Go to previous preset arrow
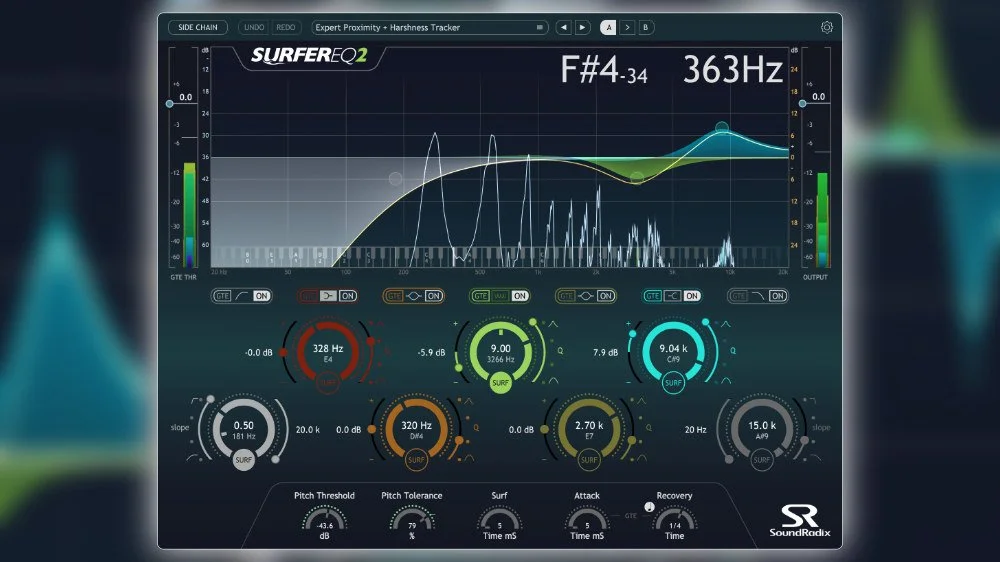The height and width of the screenshot is (562, 1000). (563, 27)
